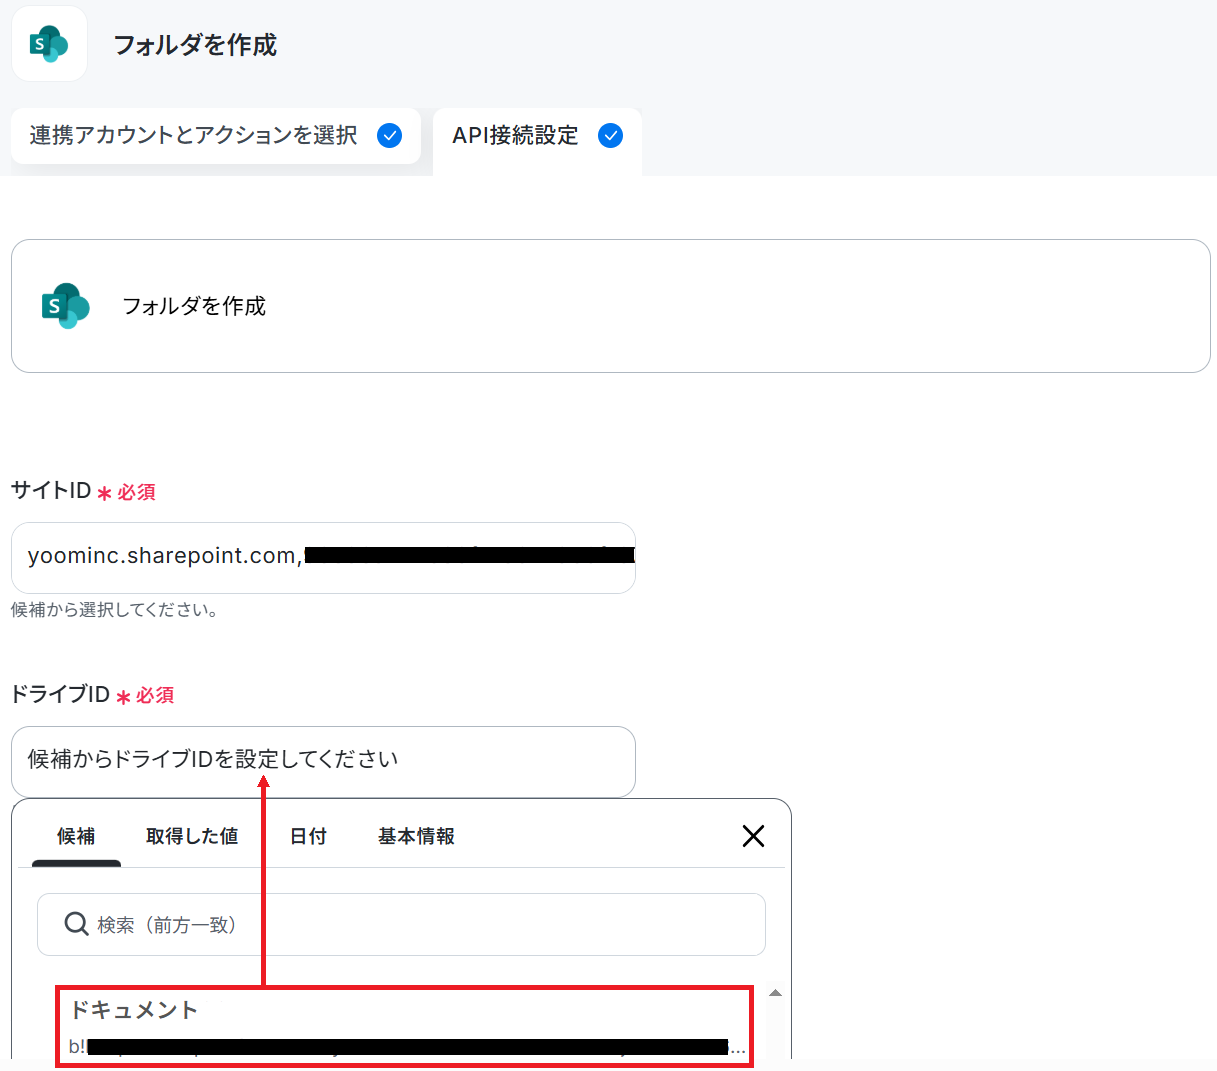Switch to the 取得した値 tab
The height and width of the screenshot is (1071, 1217).
click(192, 837)
